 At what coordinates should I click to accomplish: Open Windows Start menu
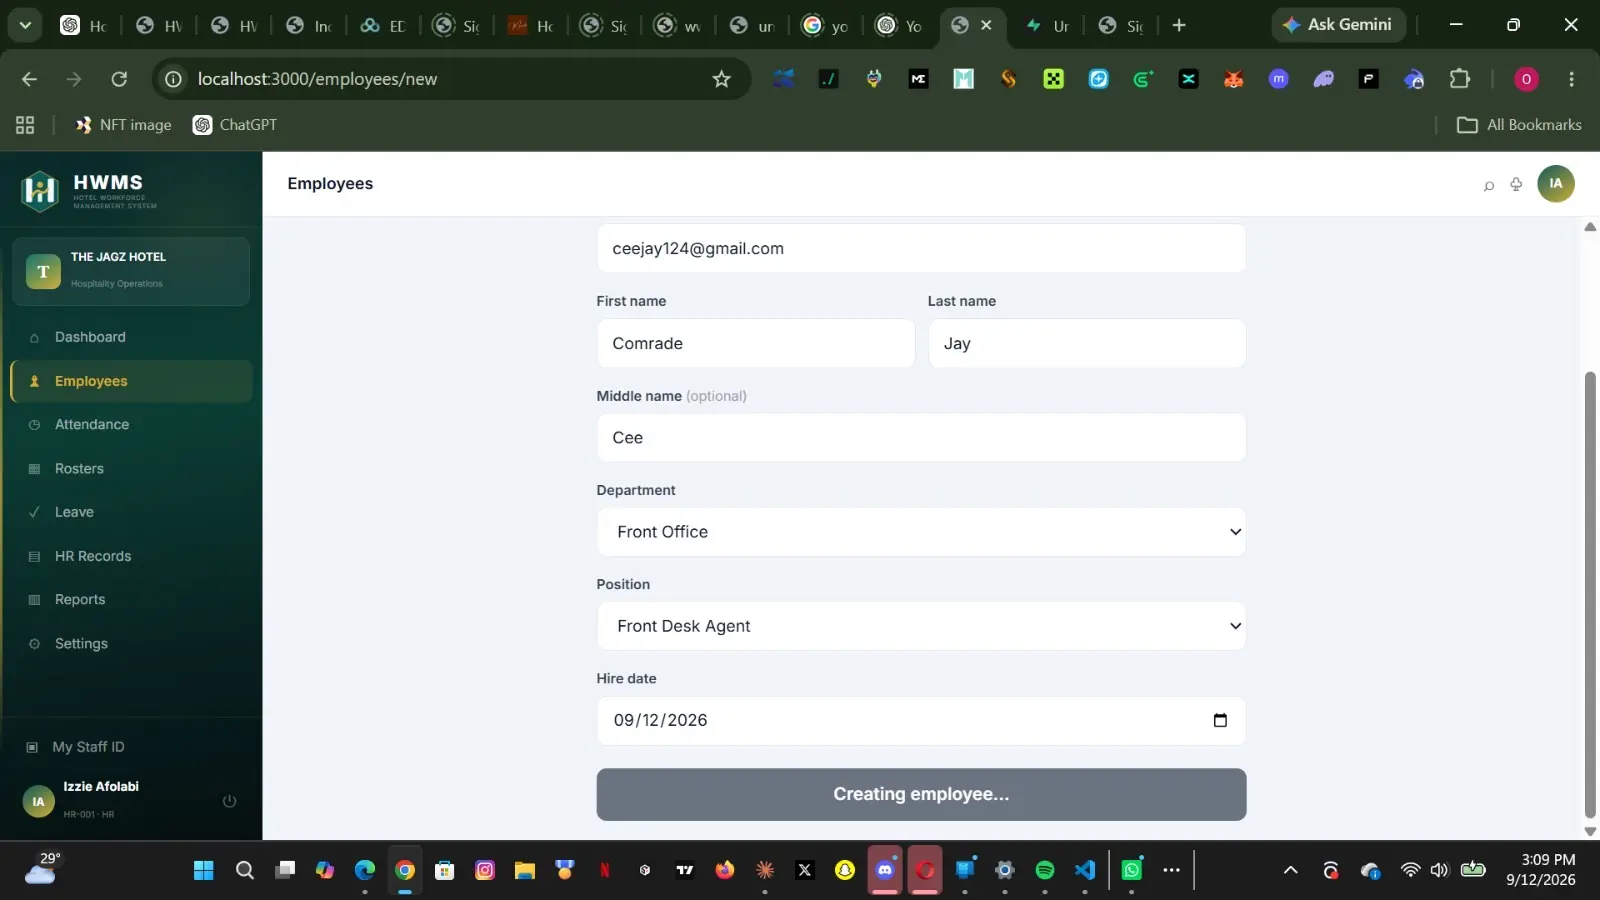(x=204, y=870)
